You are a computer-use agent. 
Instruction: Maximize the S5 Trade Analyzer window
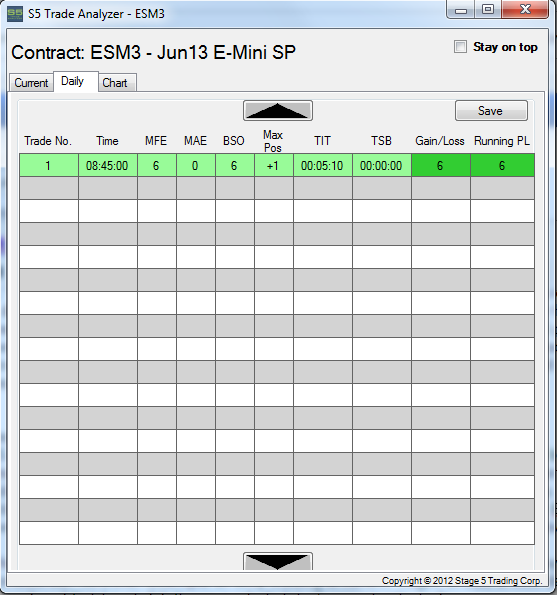[488, 10]
